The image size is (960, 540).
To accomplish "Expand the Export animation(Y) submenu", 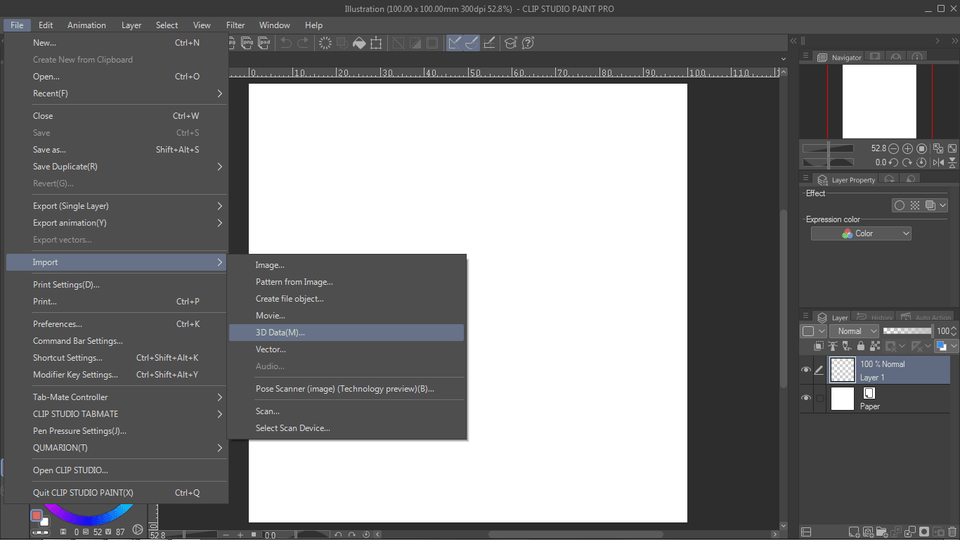I will click(117, 223).
